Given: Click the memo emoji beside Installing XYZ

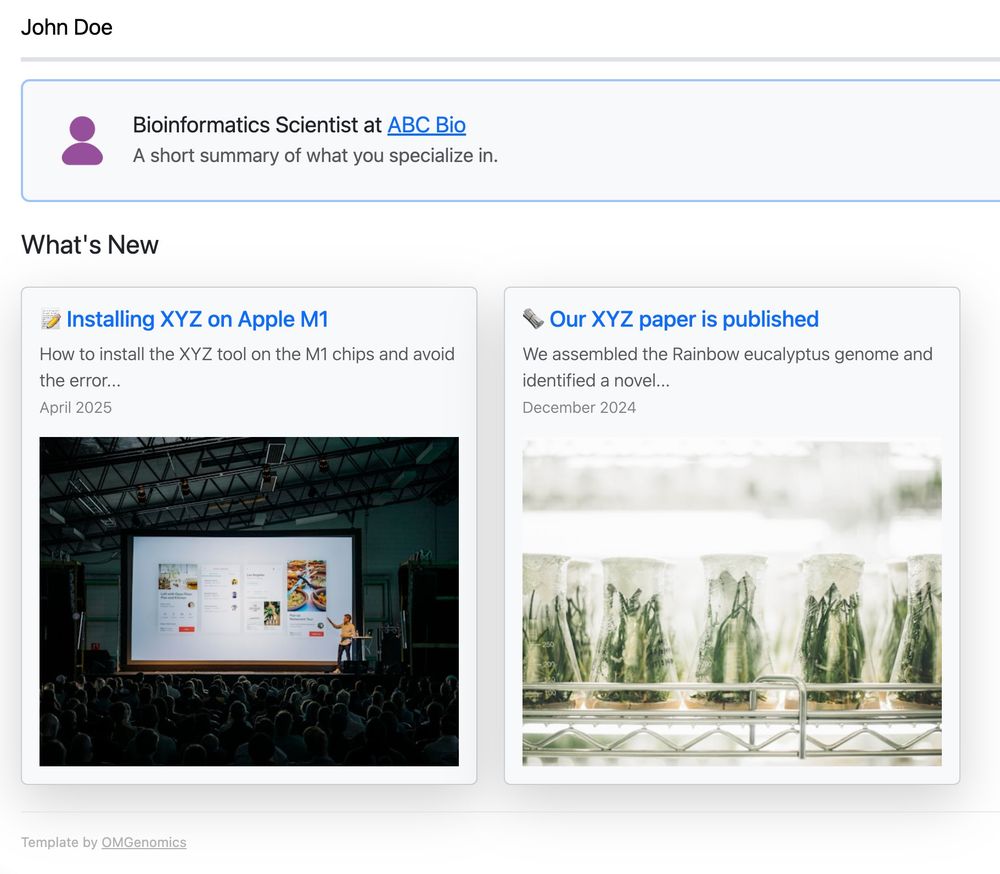Looking at the screenshot, I should pyautogui.click(x=50, y=319).
